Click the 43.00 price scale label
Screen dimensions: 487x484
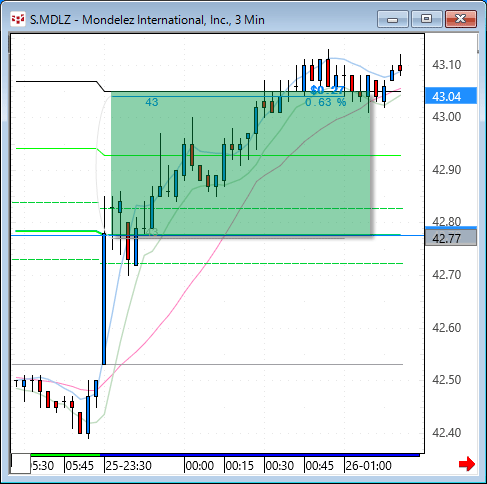coord(446,117)
